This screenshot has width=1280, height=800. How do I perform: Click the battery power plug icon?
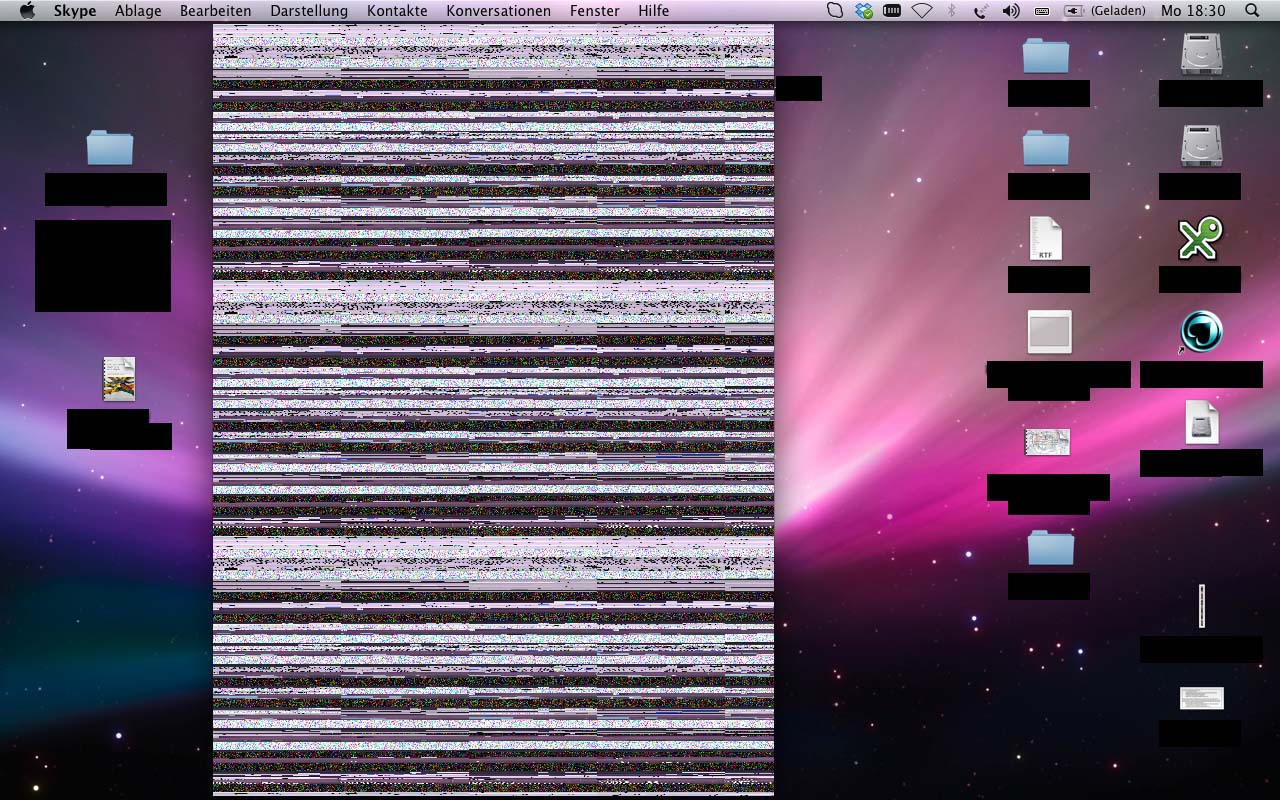(1074, 10)
